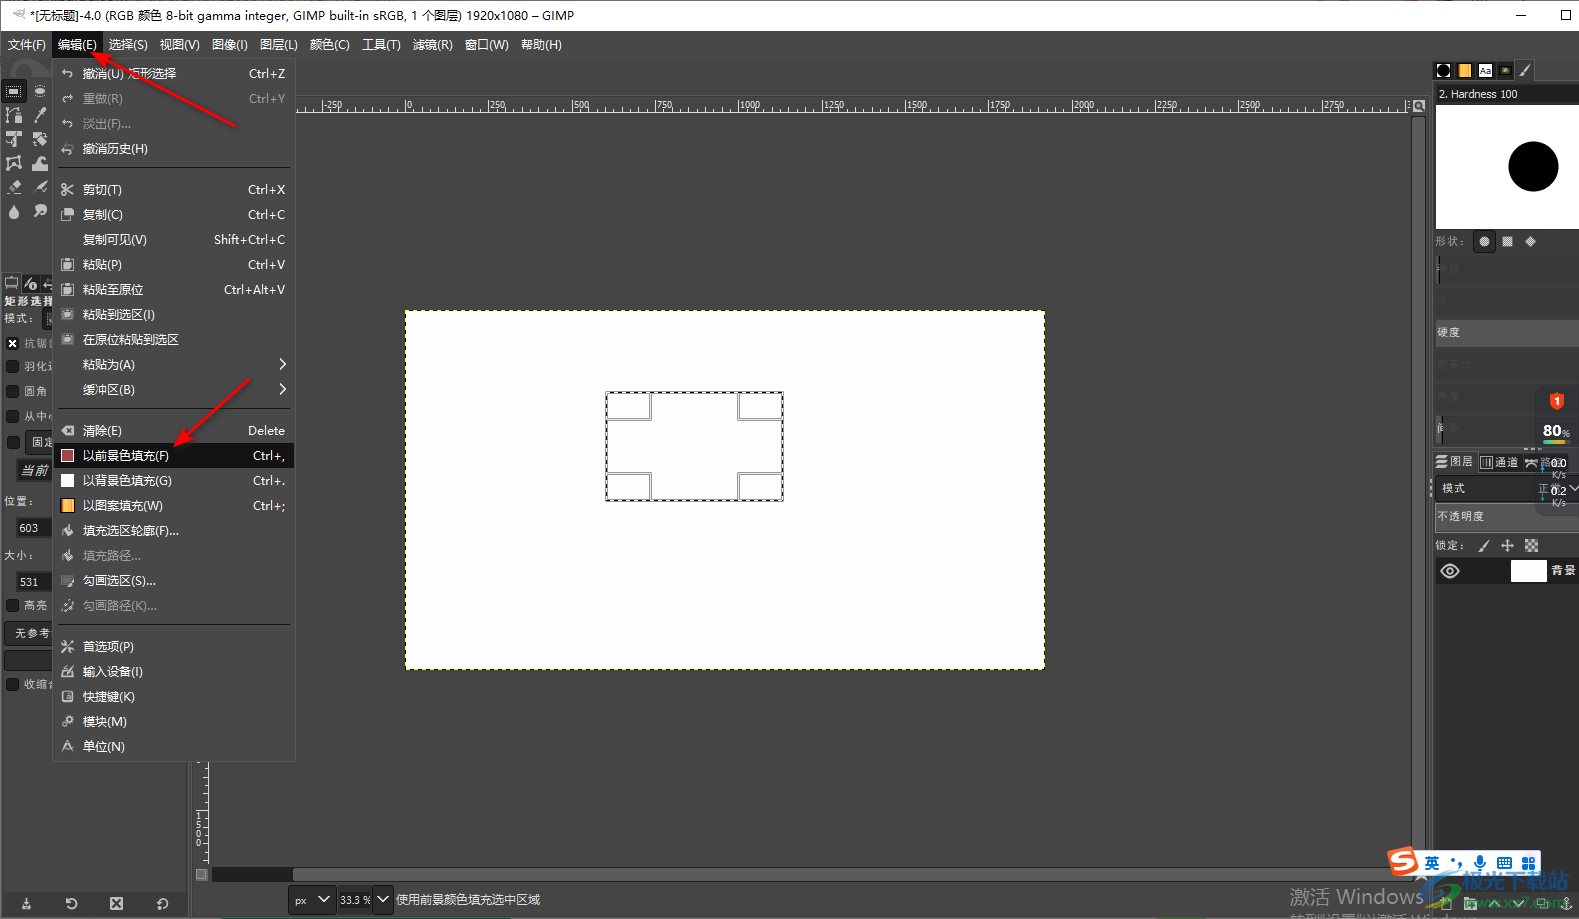This screenshot has width=1579, height=919.
Task: Lock position and size of layer
Action: point(1507,545)
